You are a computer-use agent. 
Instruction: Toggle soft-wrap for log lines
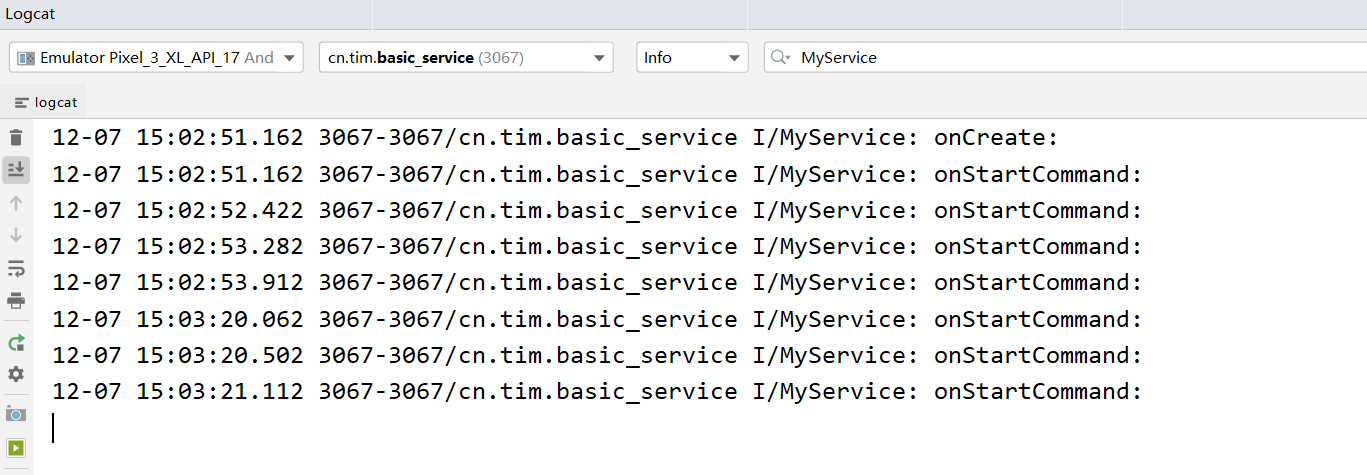tap(16, 268)
